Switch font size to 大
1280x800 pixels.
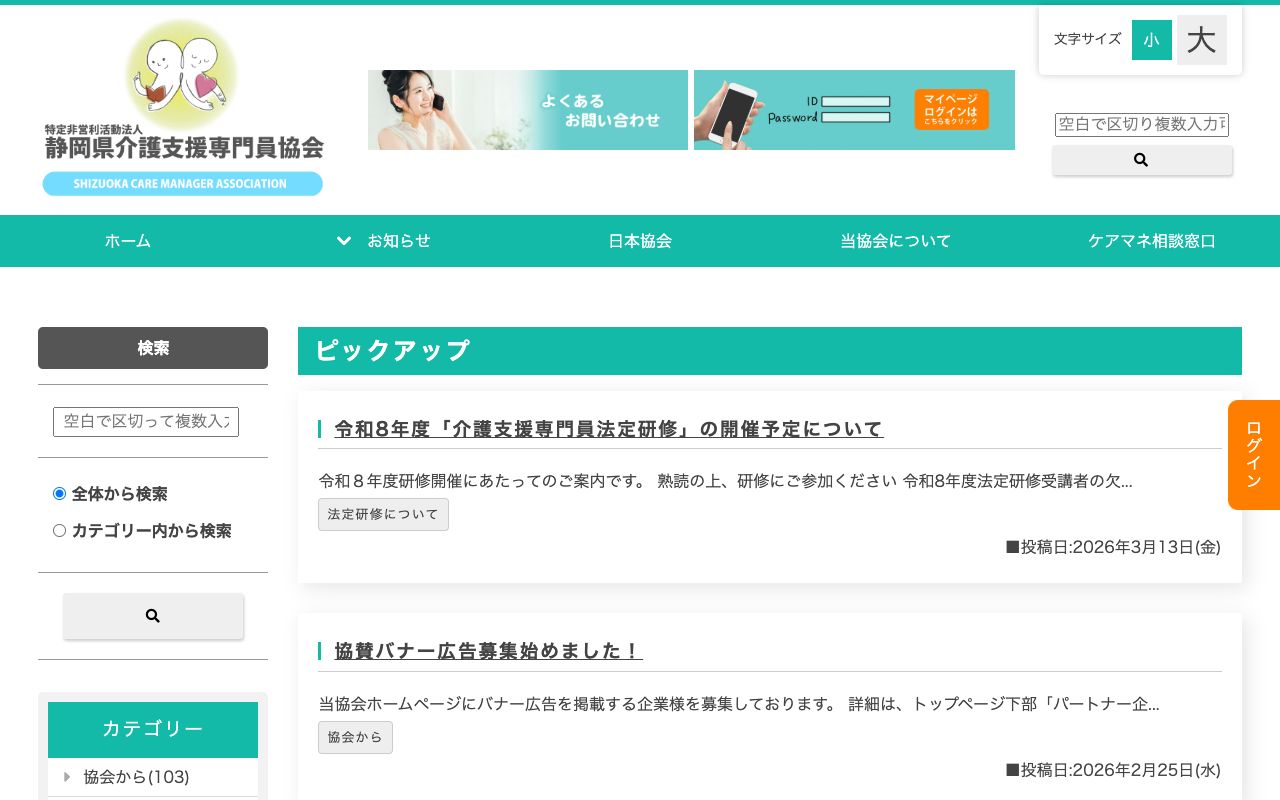tap(1202, 40)
